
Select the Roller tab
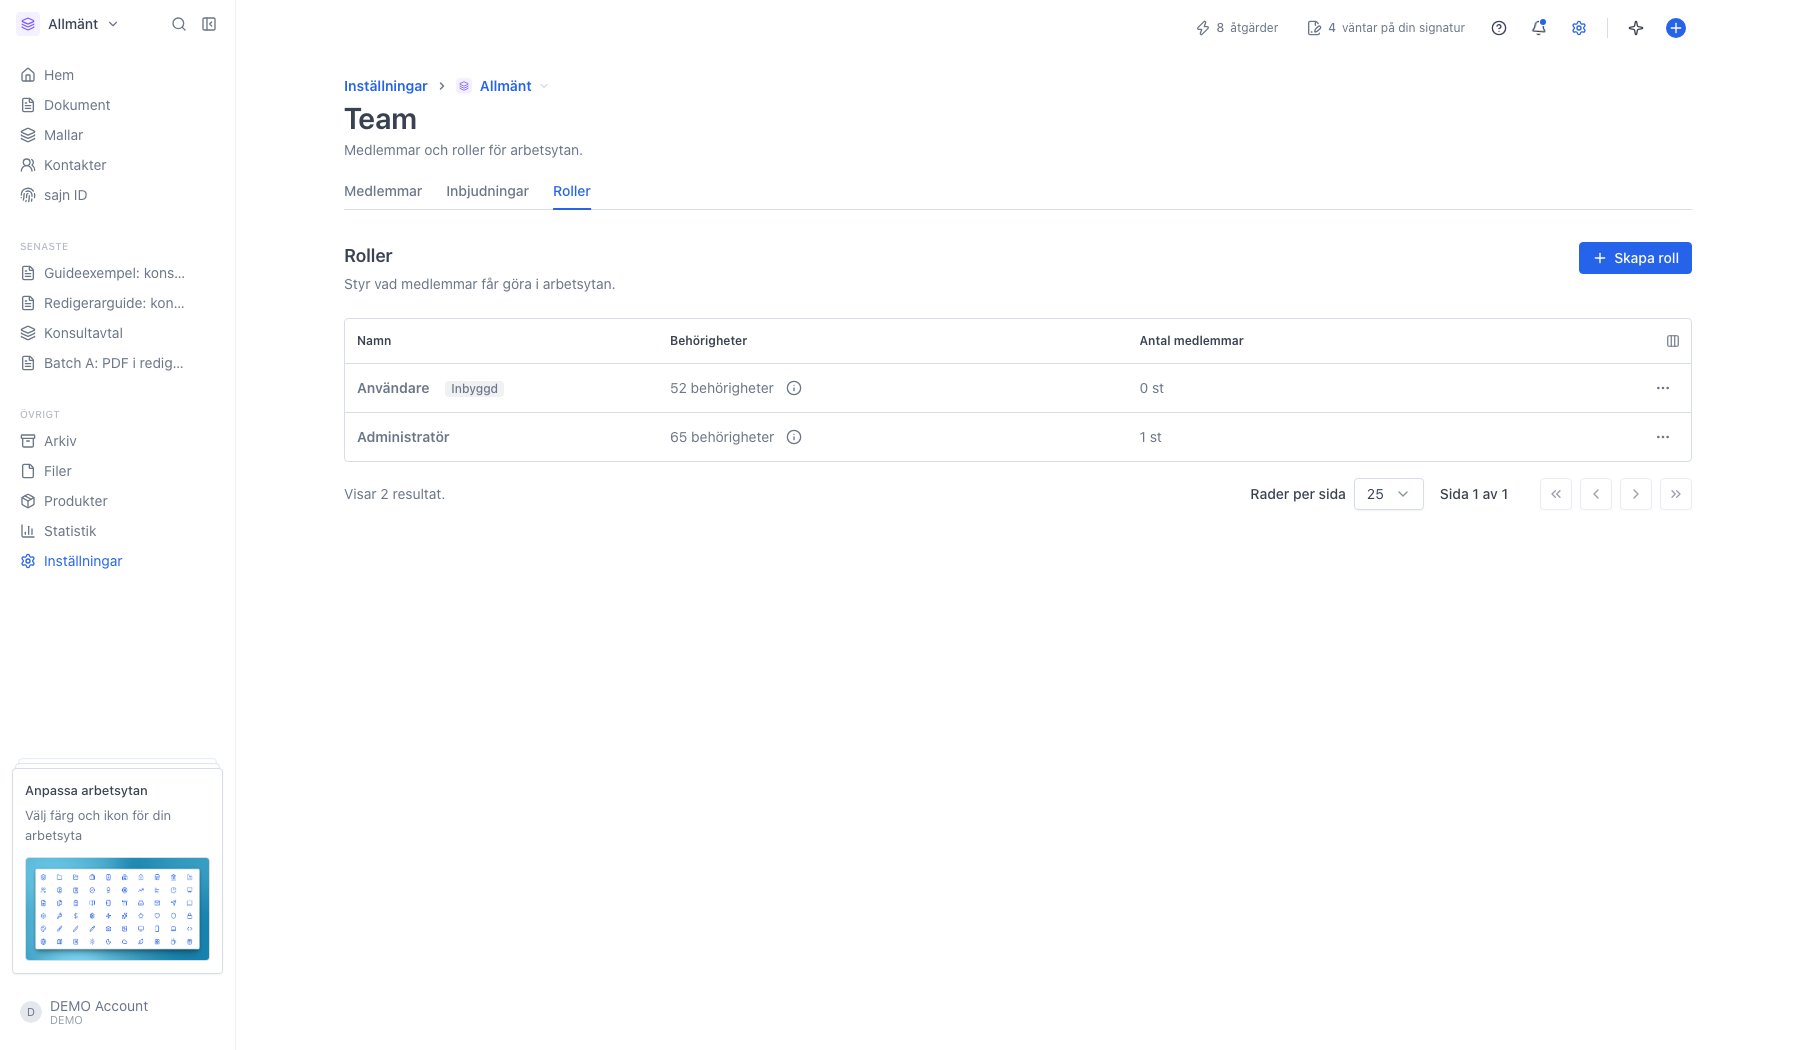(x=572, y=191)
